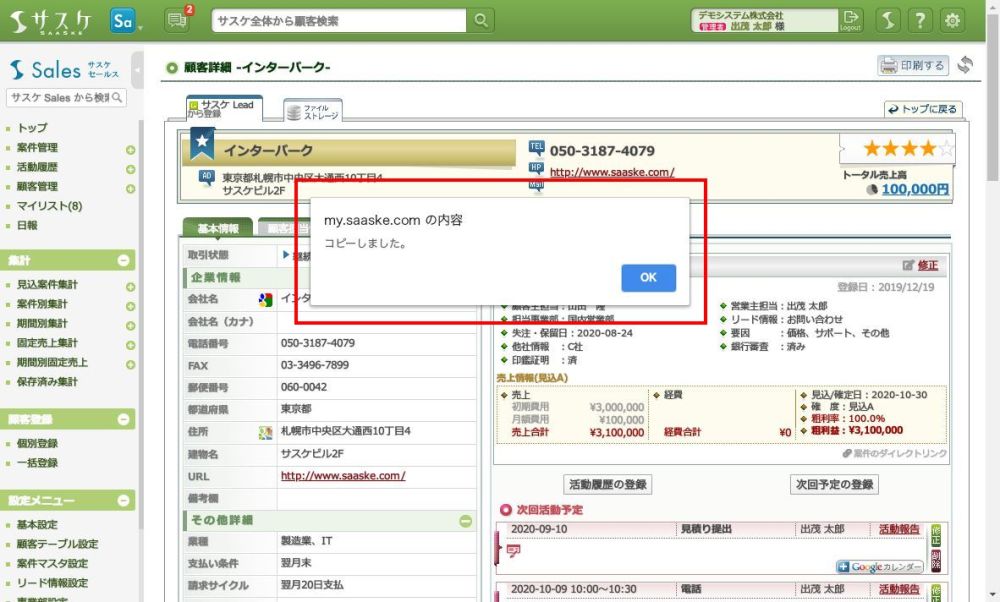Open the settings gear icon in header
Viewport: 1000px width, 602px height.
953,20
